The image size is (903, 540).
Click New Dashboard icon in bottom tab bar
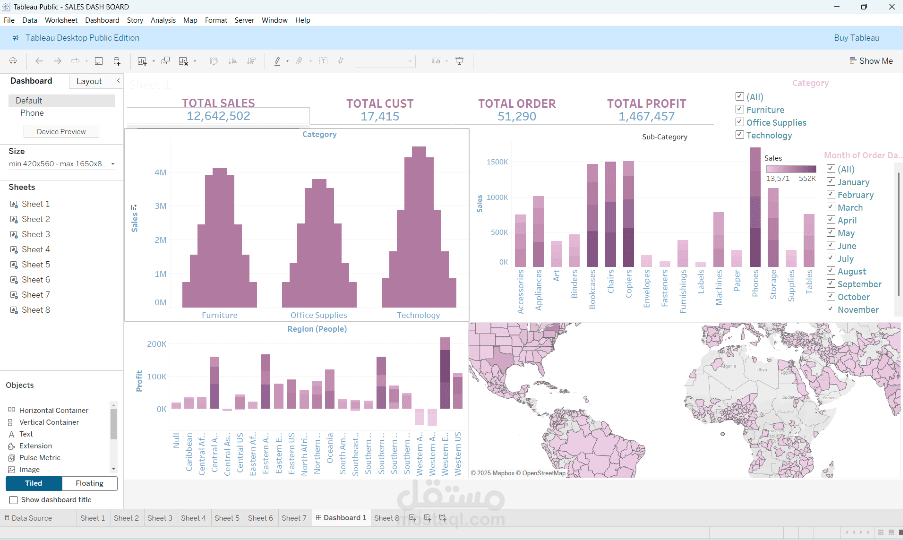(427, 518)
